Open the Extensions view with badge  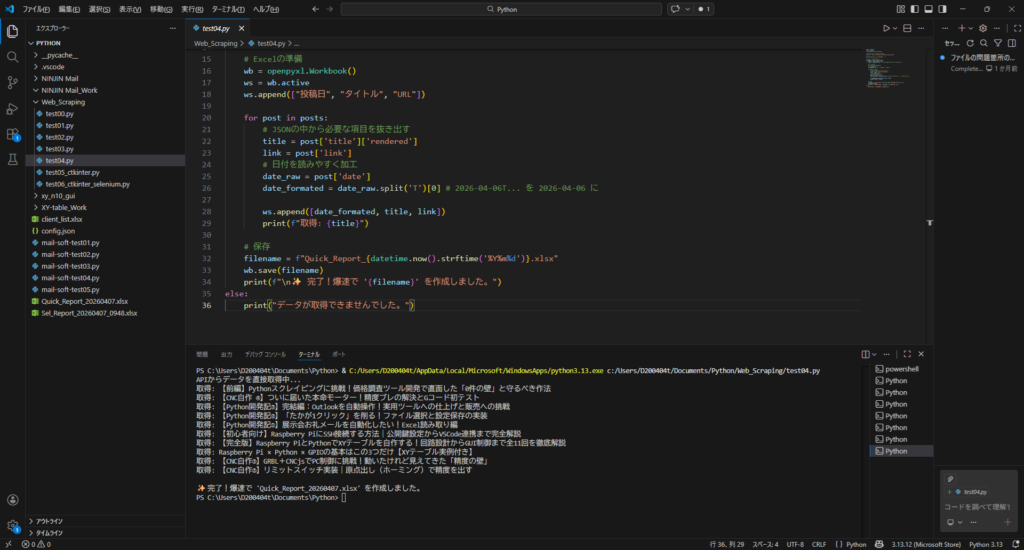point(13,134)
